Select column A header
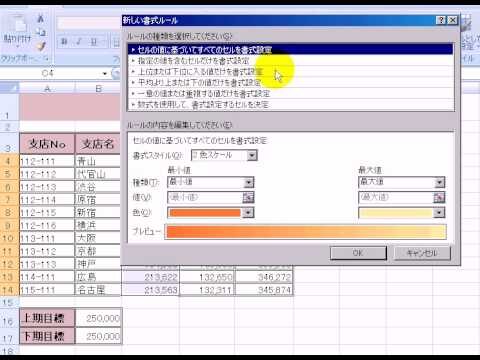 [x=47, y=89]
